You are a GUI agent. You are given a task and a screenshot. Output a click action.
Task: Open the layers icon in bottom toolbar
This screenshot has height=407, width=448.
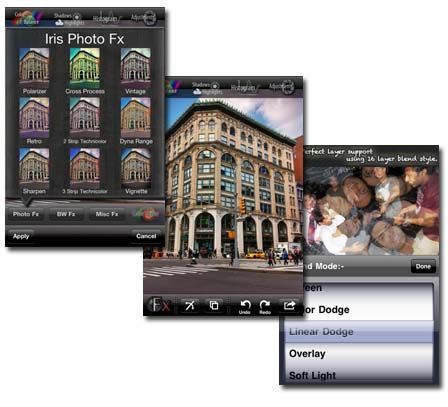pyautogui.click(x=214, y=305)
